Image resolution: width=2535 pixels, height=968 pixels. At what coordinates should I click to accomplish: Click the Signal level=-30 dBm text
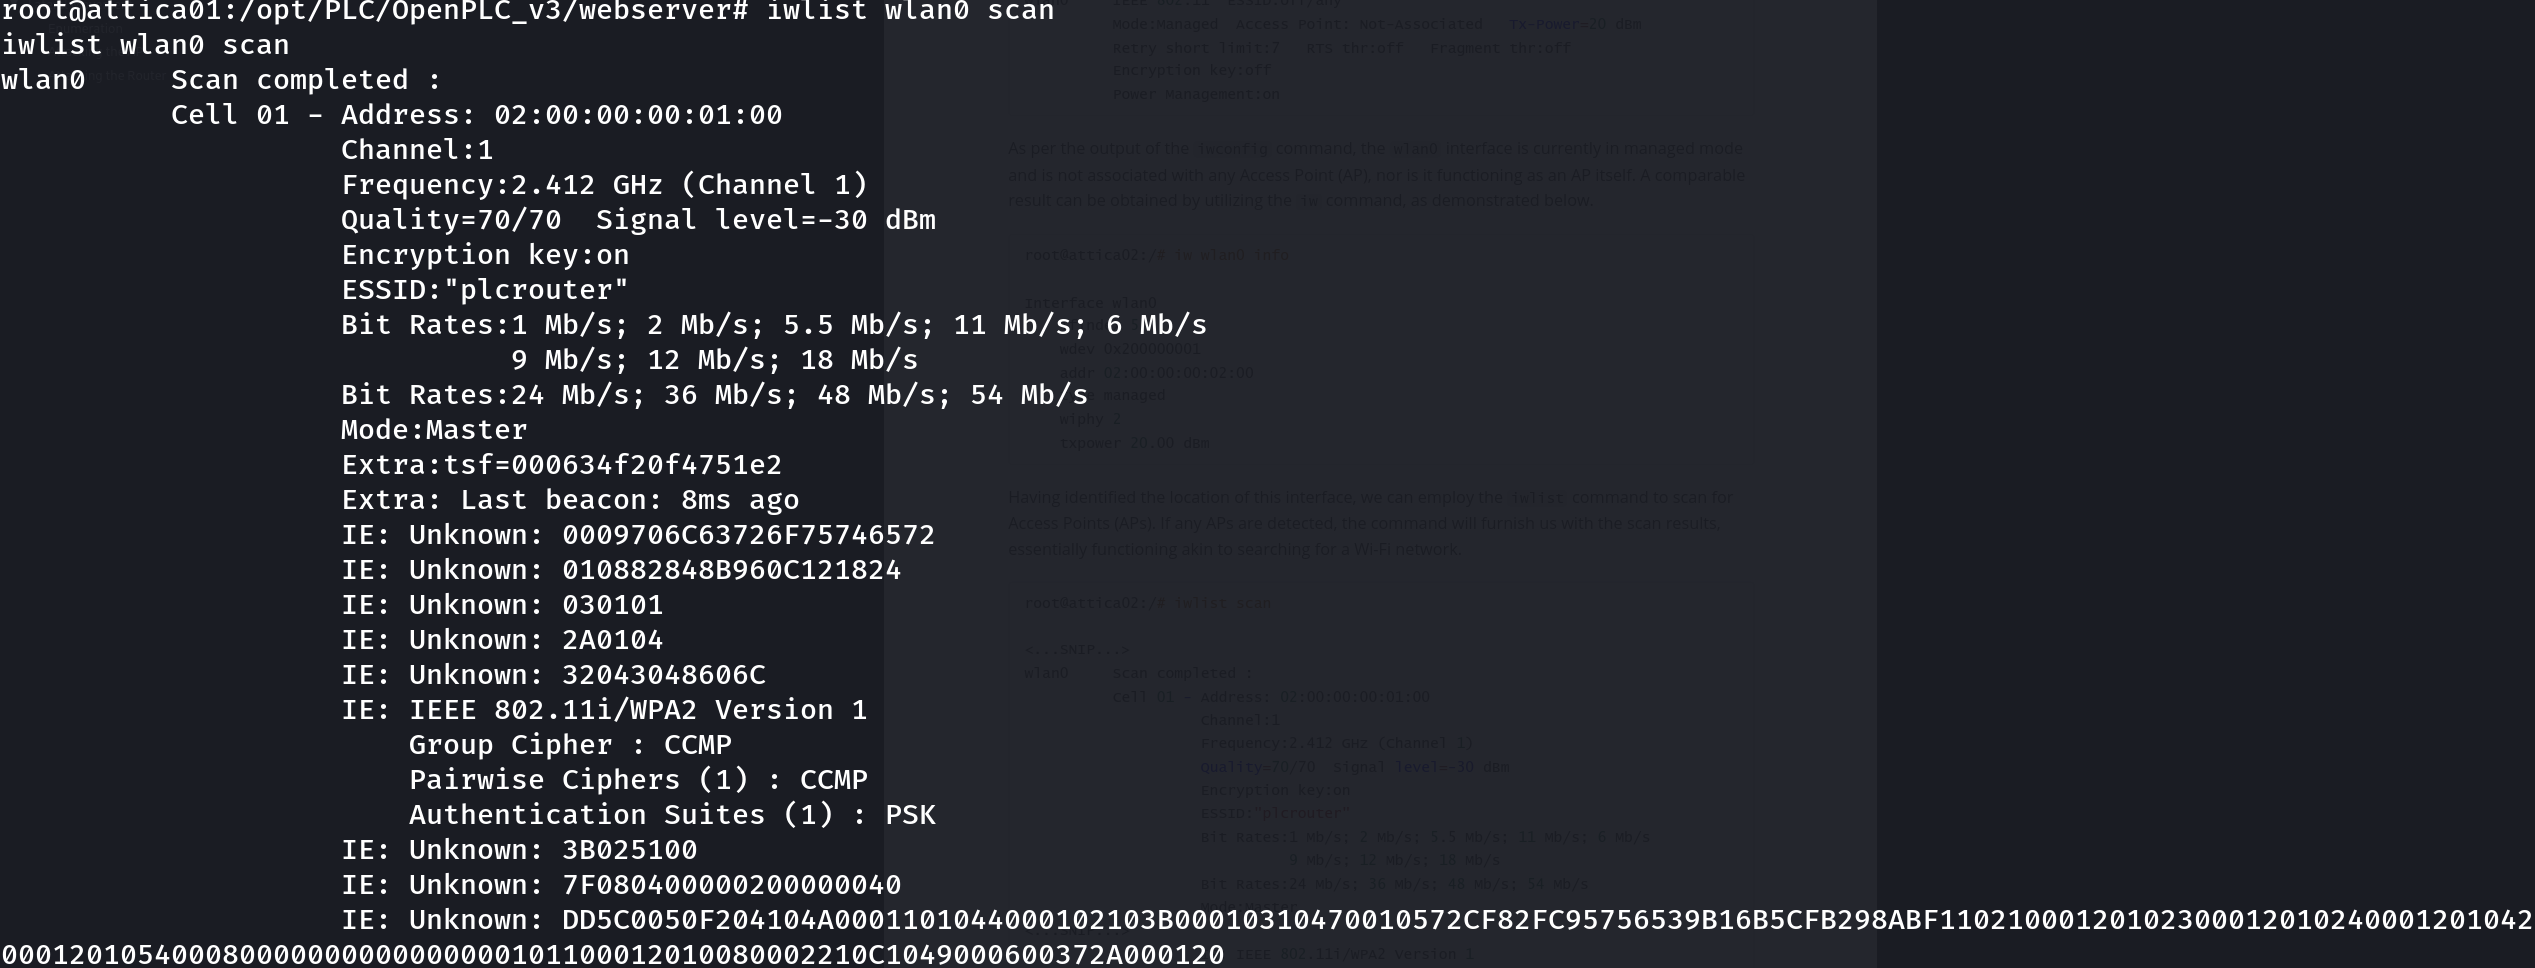pos(766,220)
